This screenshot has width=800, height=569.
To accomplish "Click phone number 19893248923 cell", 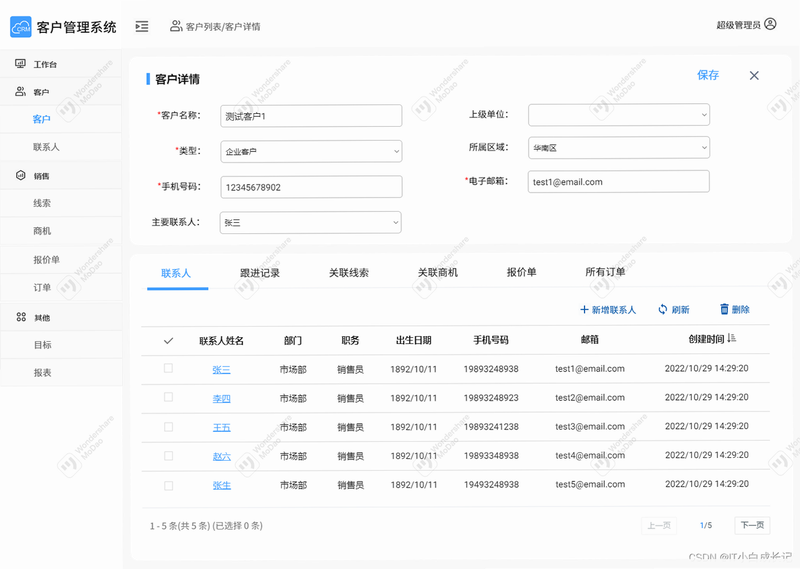I will click(491, 398).
